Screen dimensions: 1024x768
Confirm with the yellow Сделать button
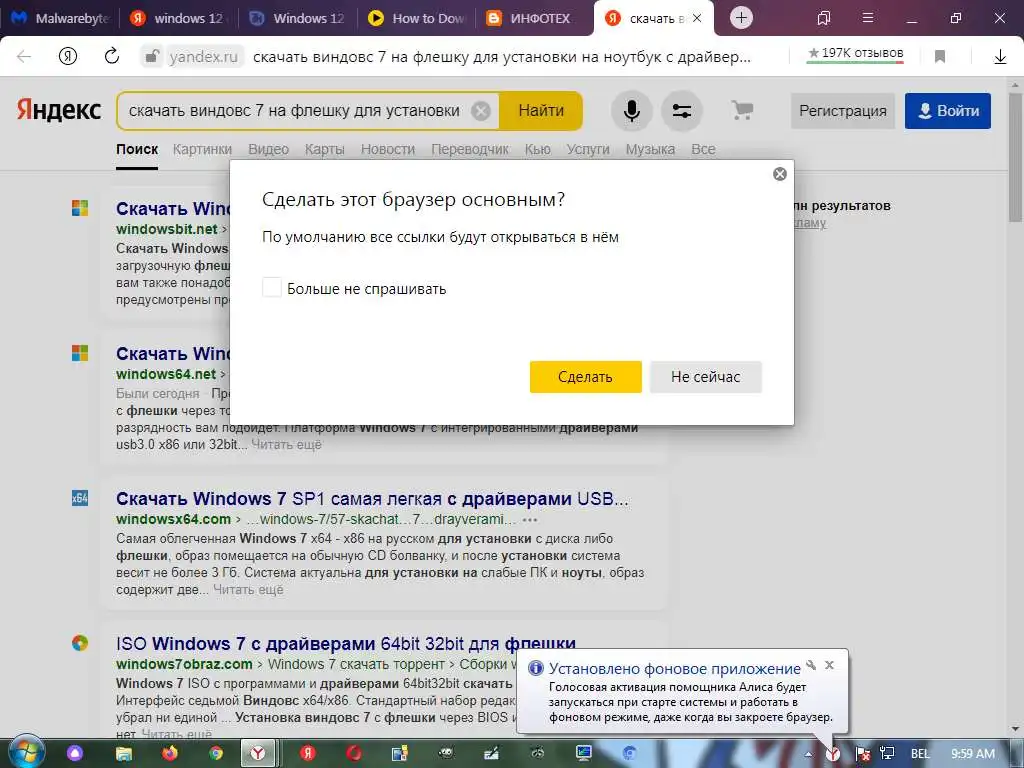pyautogui.click(x=585, y=377)
